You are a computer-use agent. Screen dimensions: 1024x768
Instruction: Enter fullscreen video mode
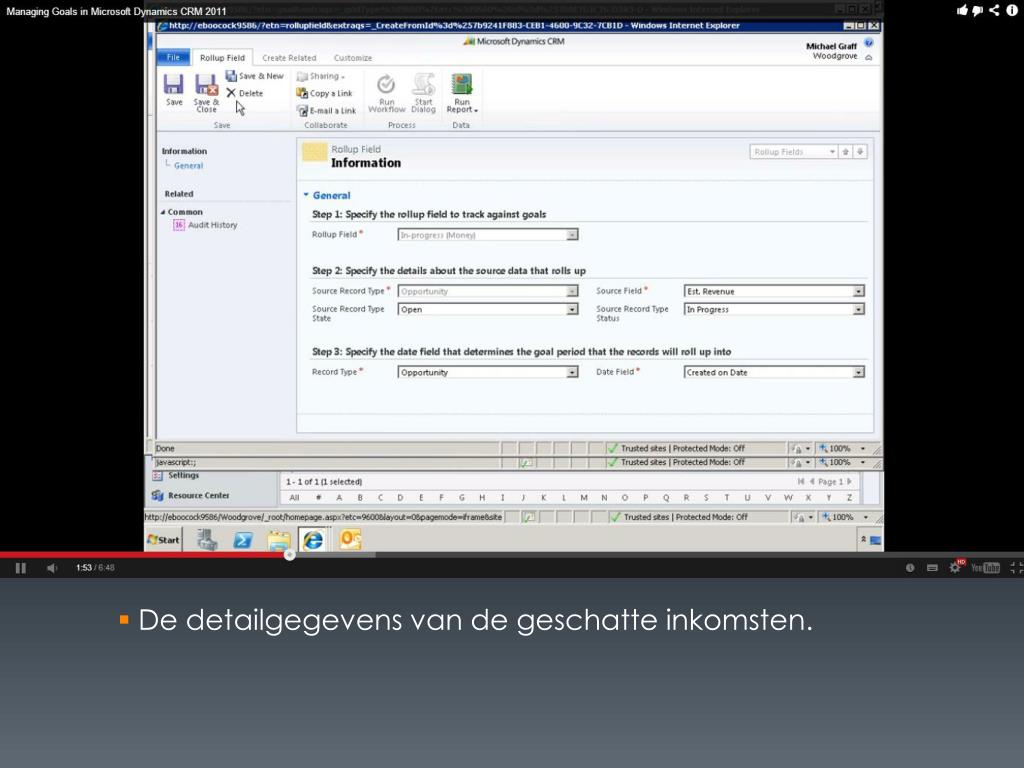pyautogui.click(x=1016, y=568)
